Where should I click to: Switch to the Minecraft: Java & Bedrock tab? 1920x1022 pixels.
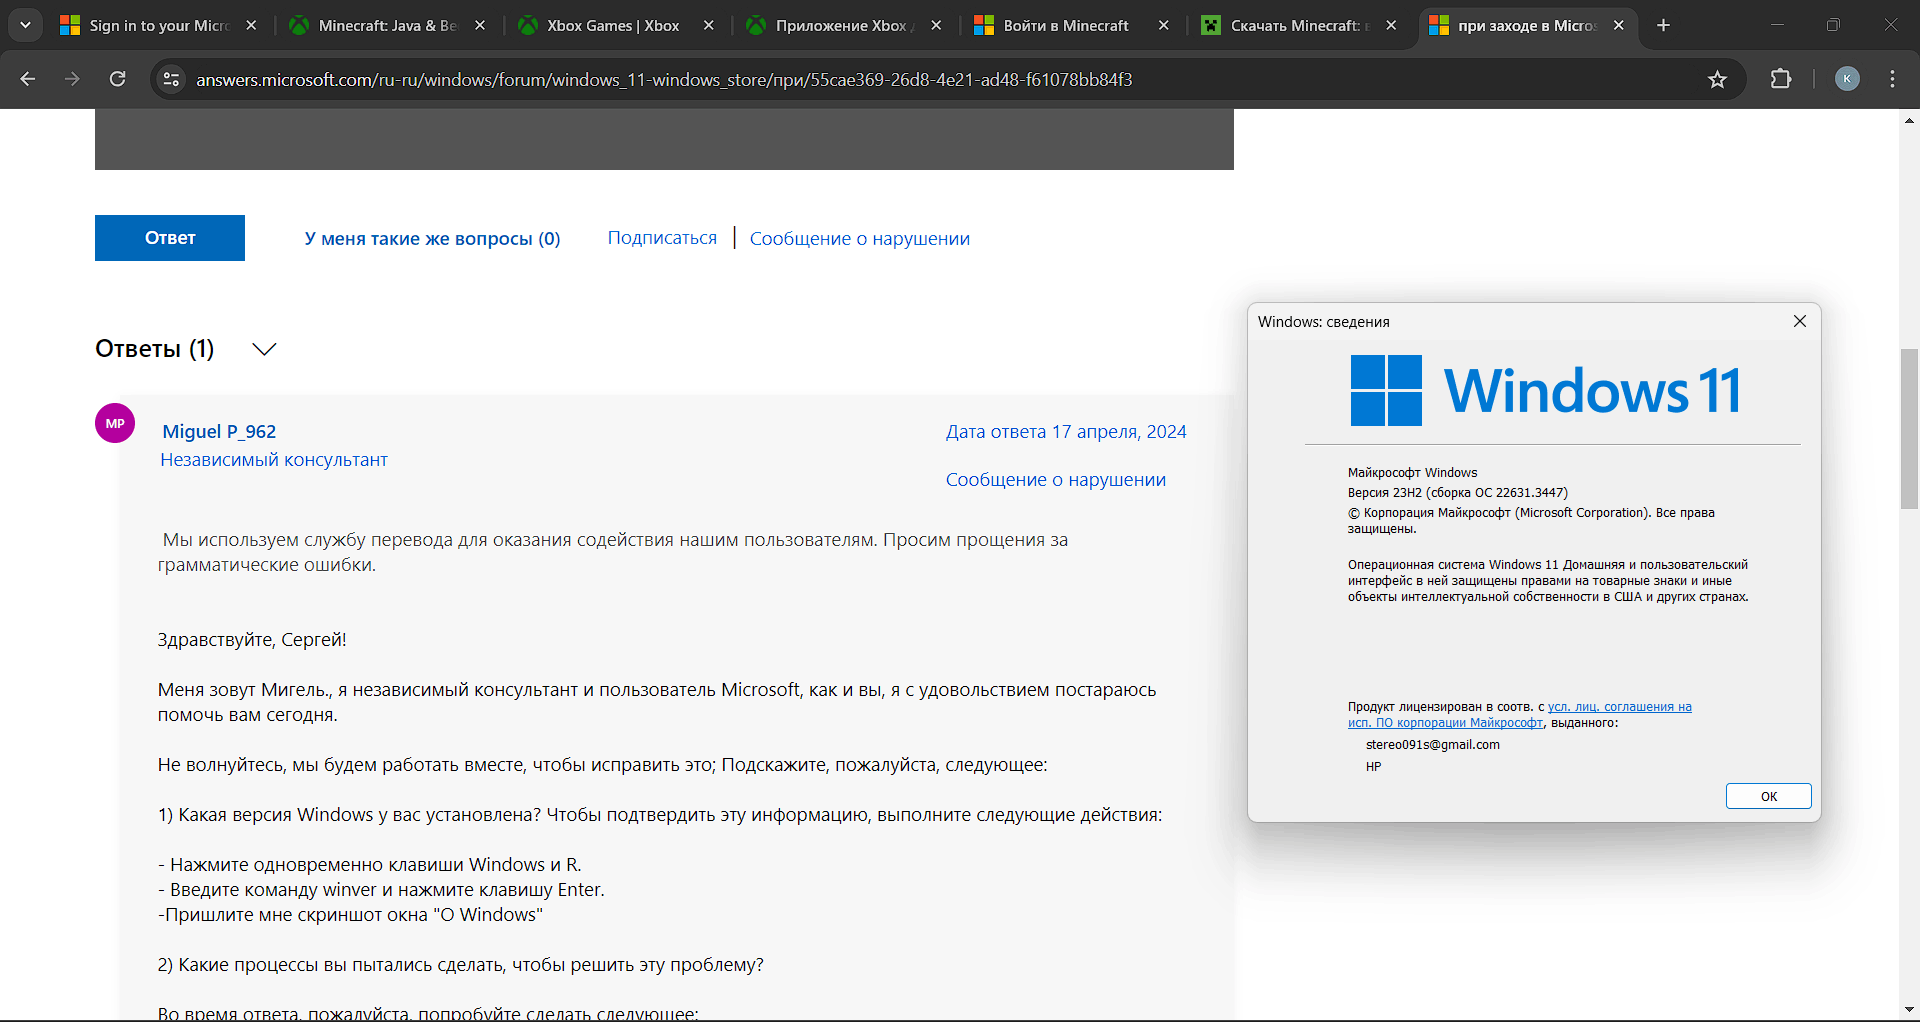point(374,26)
